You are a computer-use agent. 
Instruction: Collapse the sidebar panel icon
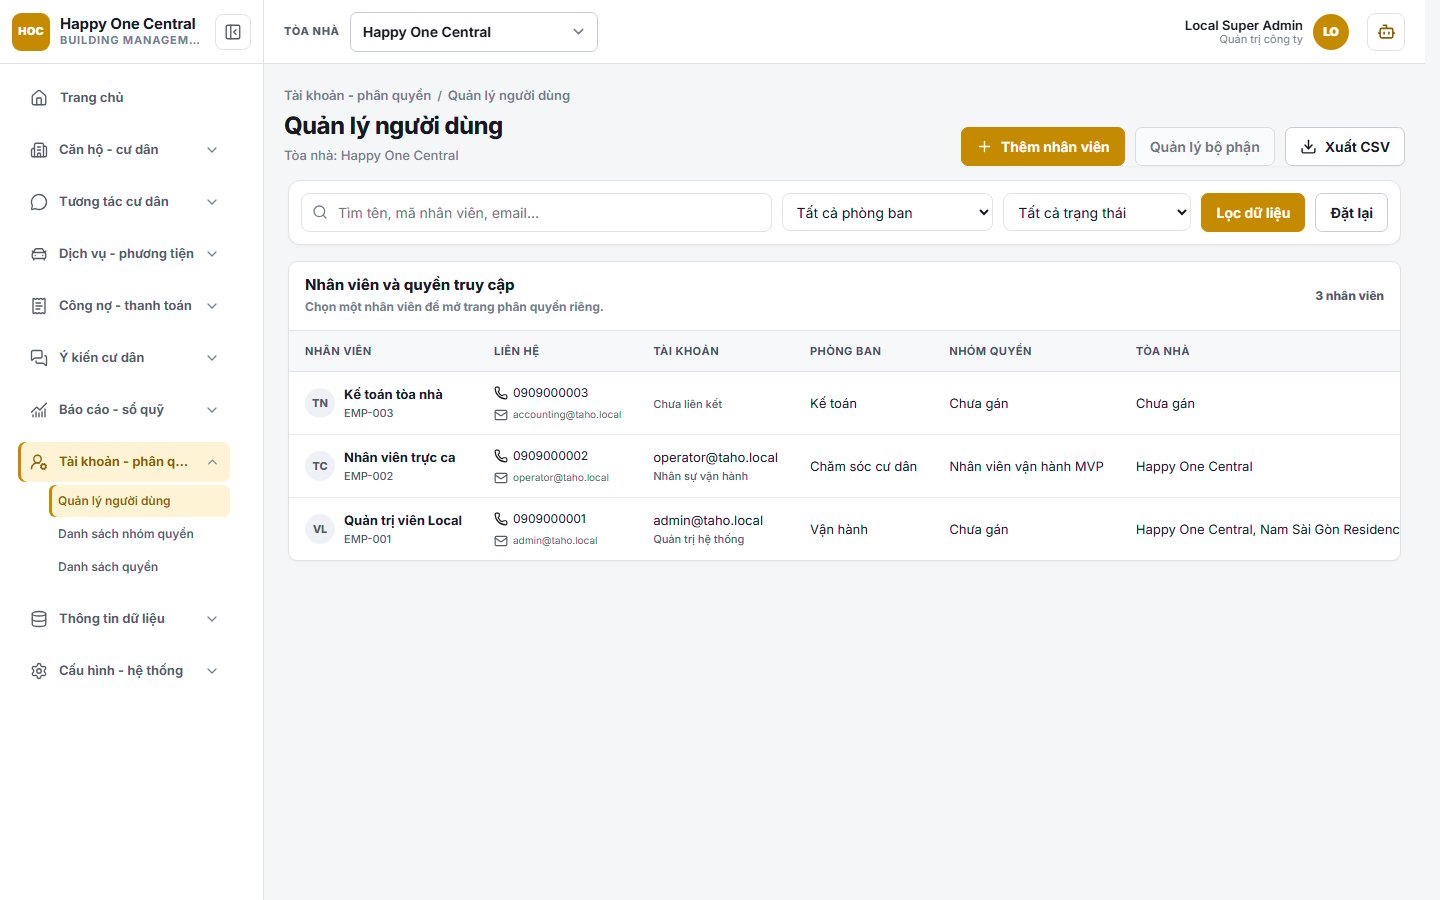233,32
